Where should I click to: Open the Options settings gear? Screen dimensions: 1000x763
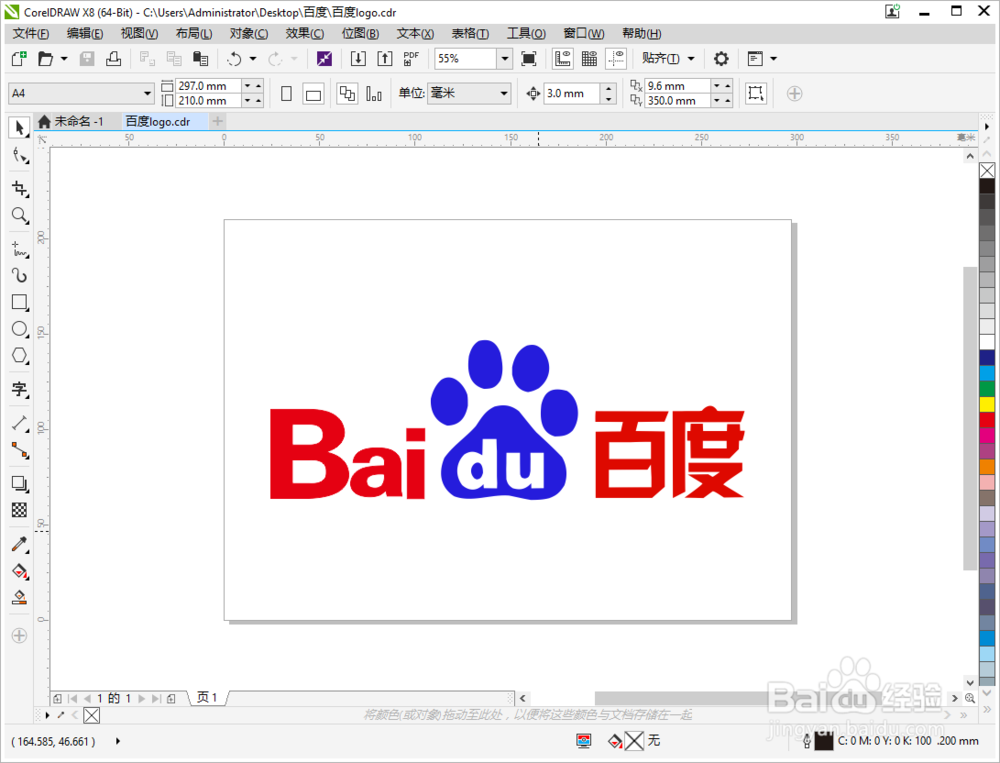(721, 58)
